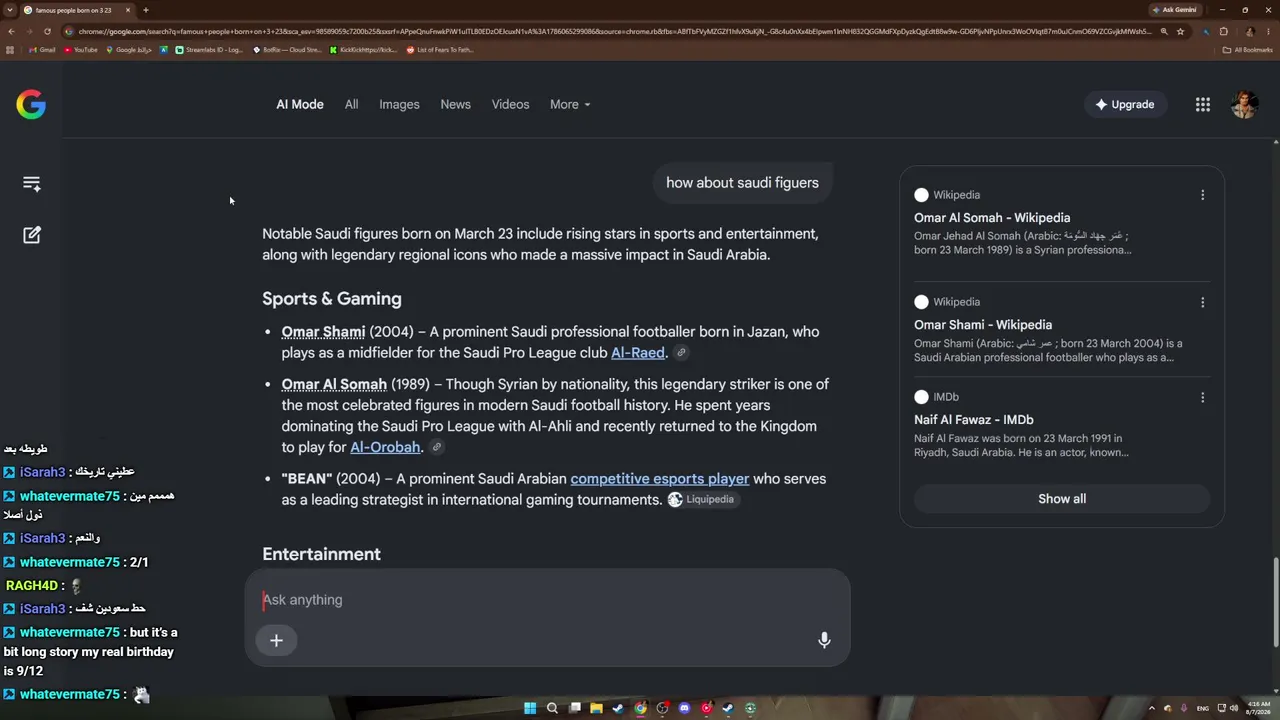Click the Ask anything input field
The width and height of the screenshot is (1280, 720).
pos(547,600)
